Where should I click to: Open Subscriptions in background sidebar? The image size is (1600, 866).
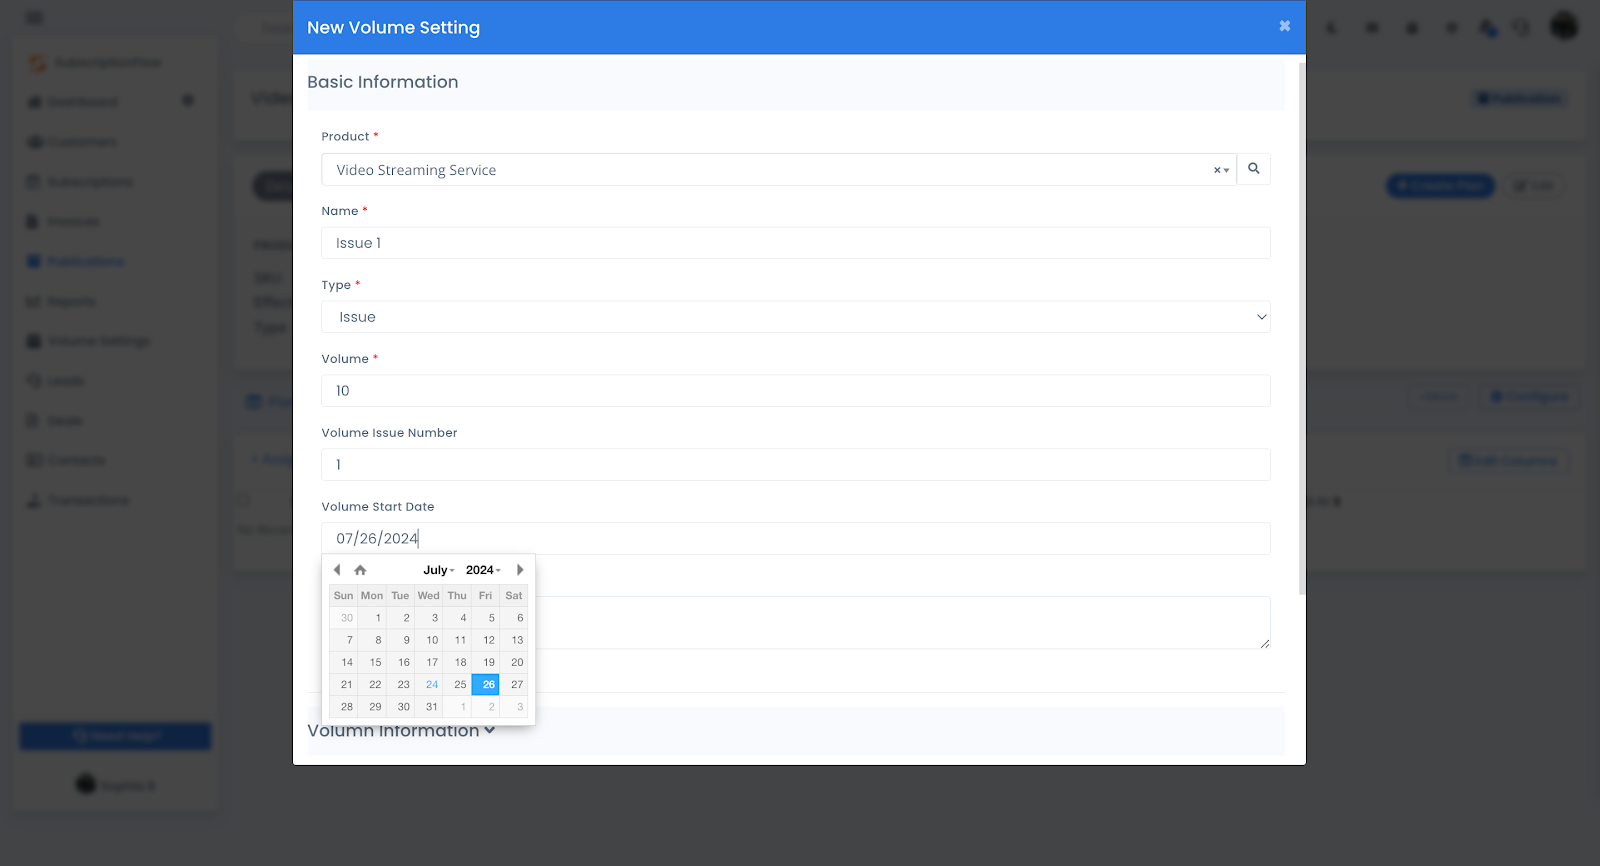[x=79, y=182]
